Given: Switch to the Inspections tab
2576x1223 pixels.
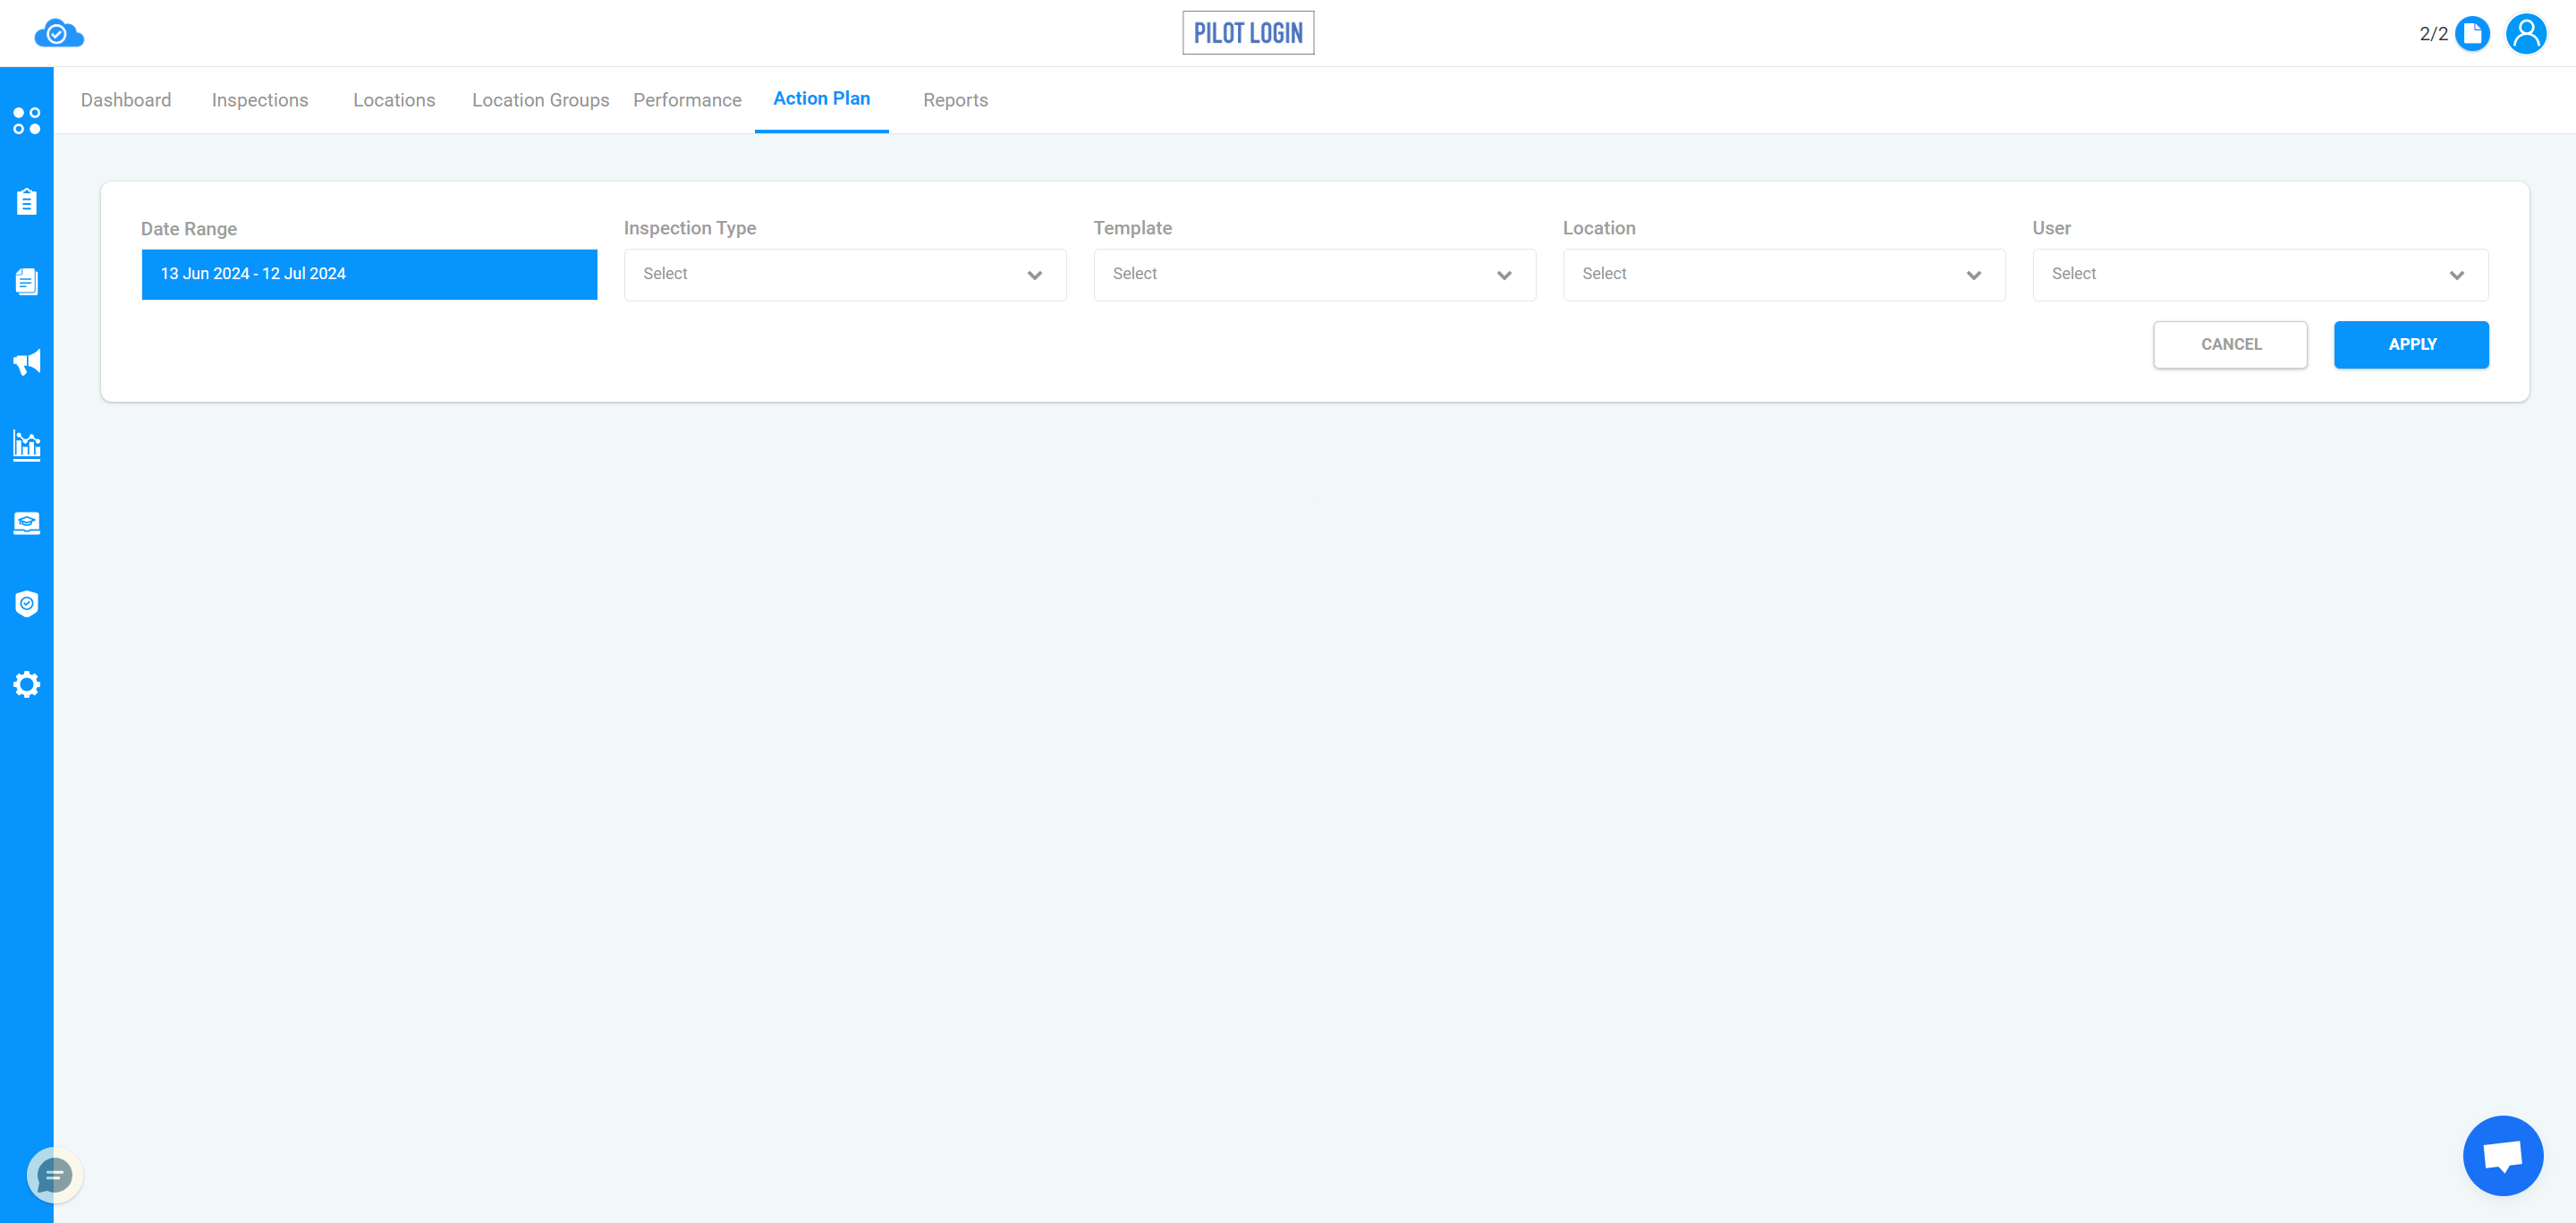Looking at the screenshot, I should pyautogui.click(x=260, y=100).
